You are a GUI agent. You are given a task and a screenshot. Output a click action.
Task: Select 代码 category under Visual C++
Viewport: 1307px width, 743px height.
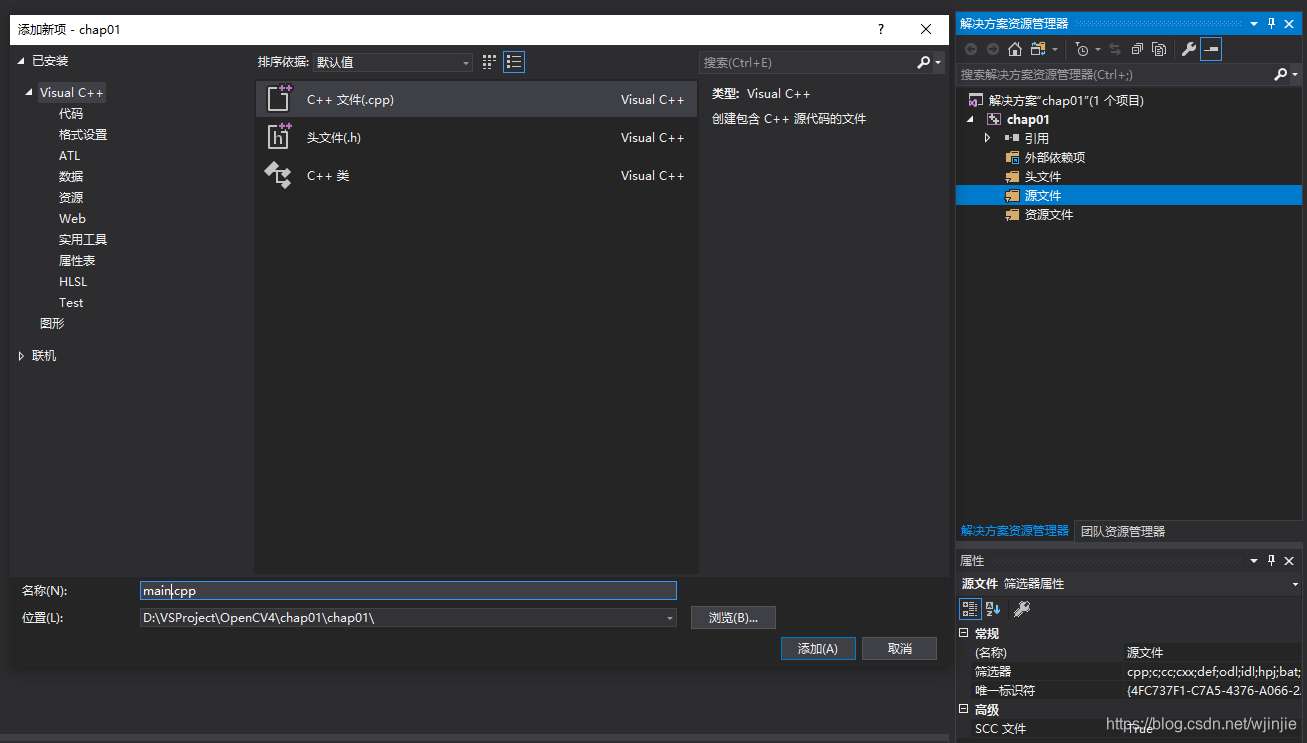coord(71,114)
